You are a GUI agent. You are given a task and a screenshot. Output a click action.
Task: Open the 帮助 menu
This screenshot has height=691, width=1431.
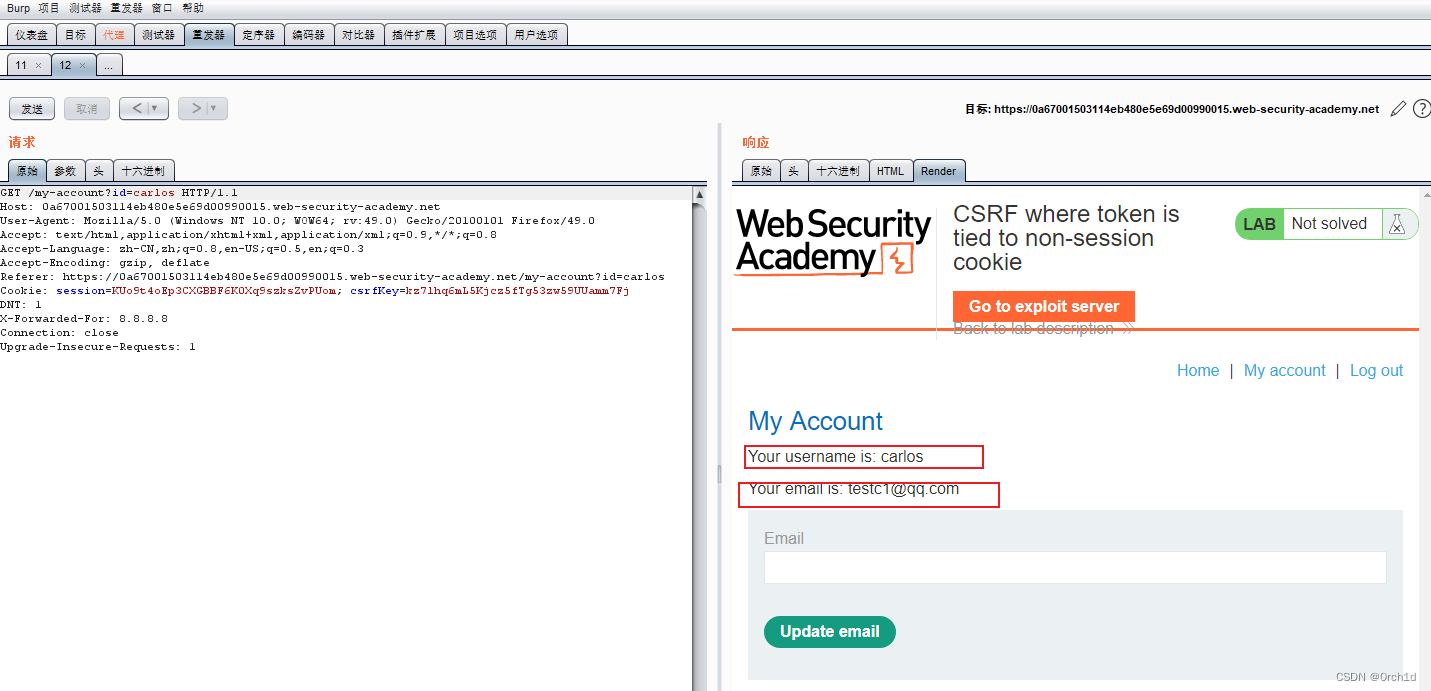(x=193, y=8)
